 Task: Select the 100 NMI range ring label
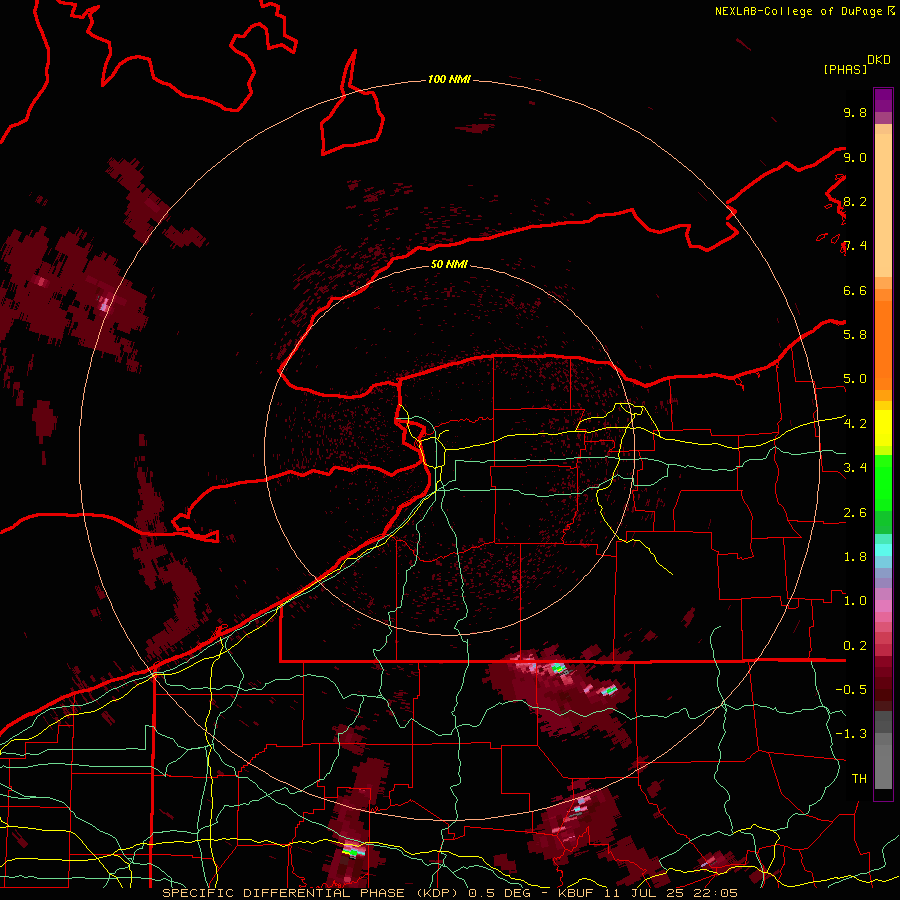pos(449,79)
